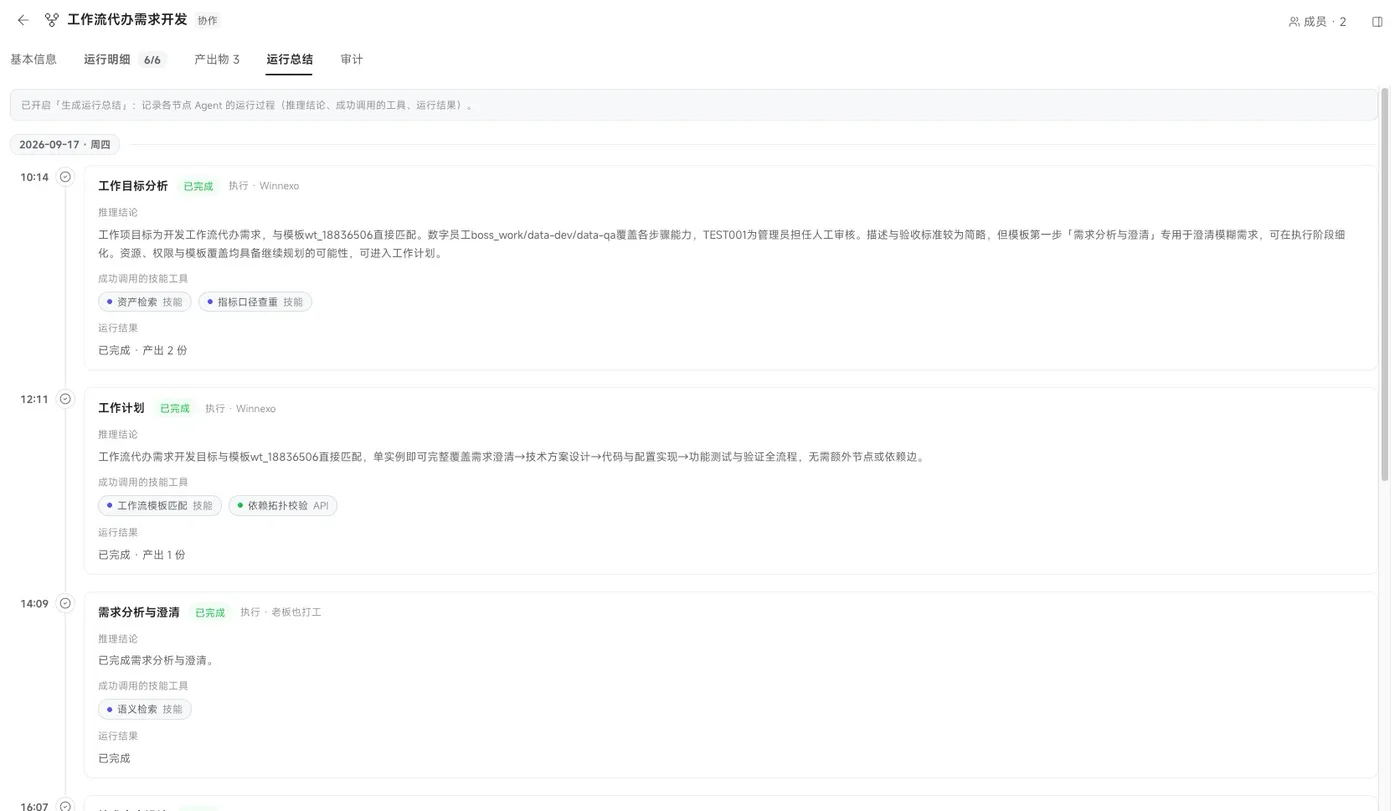Viewport: 1400px width, 811px height.
Task: Click the 已完成 badge beside 需求分析与澄清
Action: point(210,612)
